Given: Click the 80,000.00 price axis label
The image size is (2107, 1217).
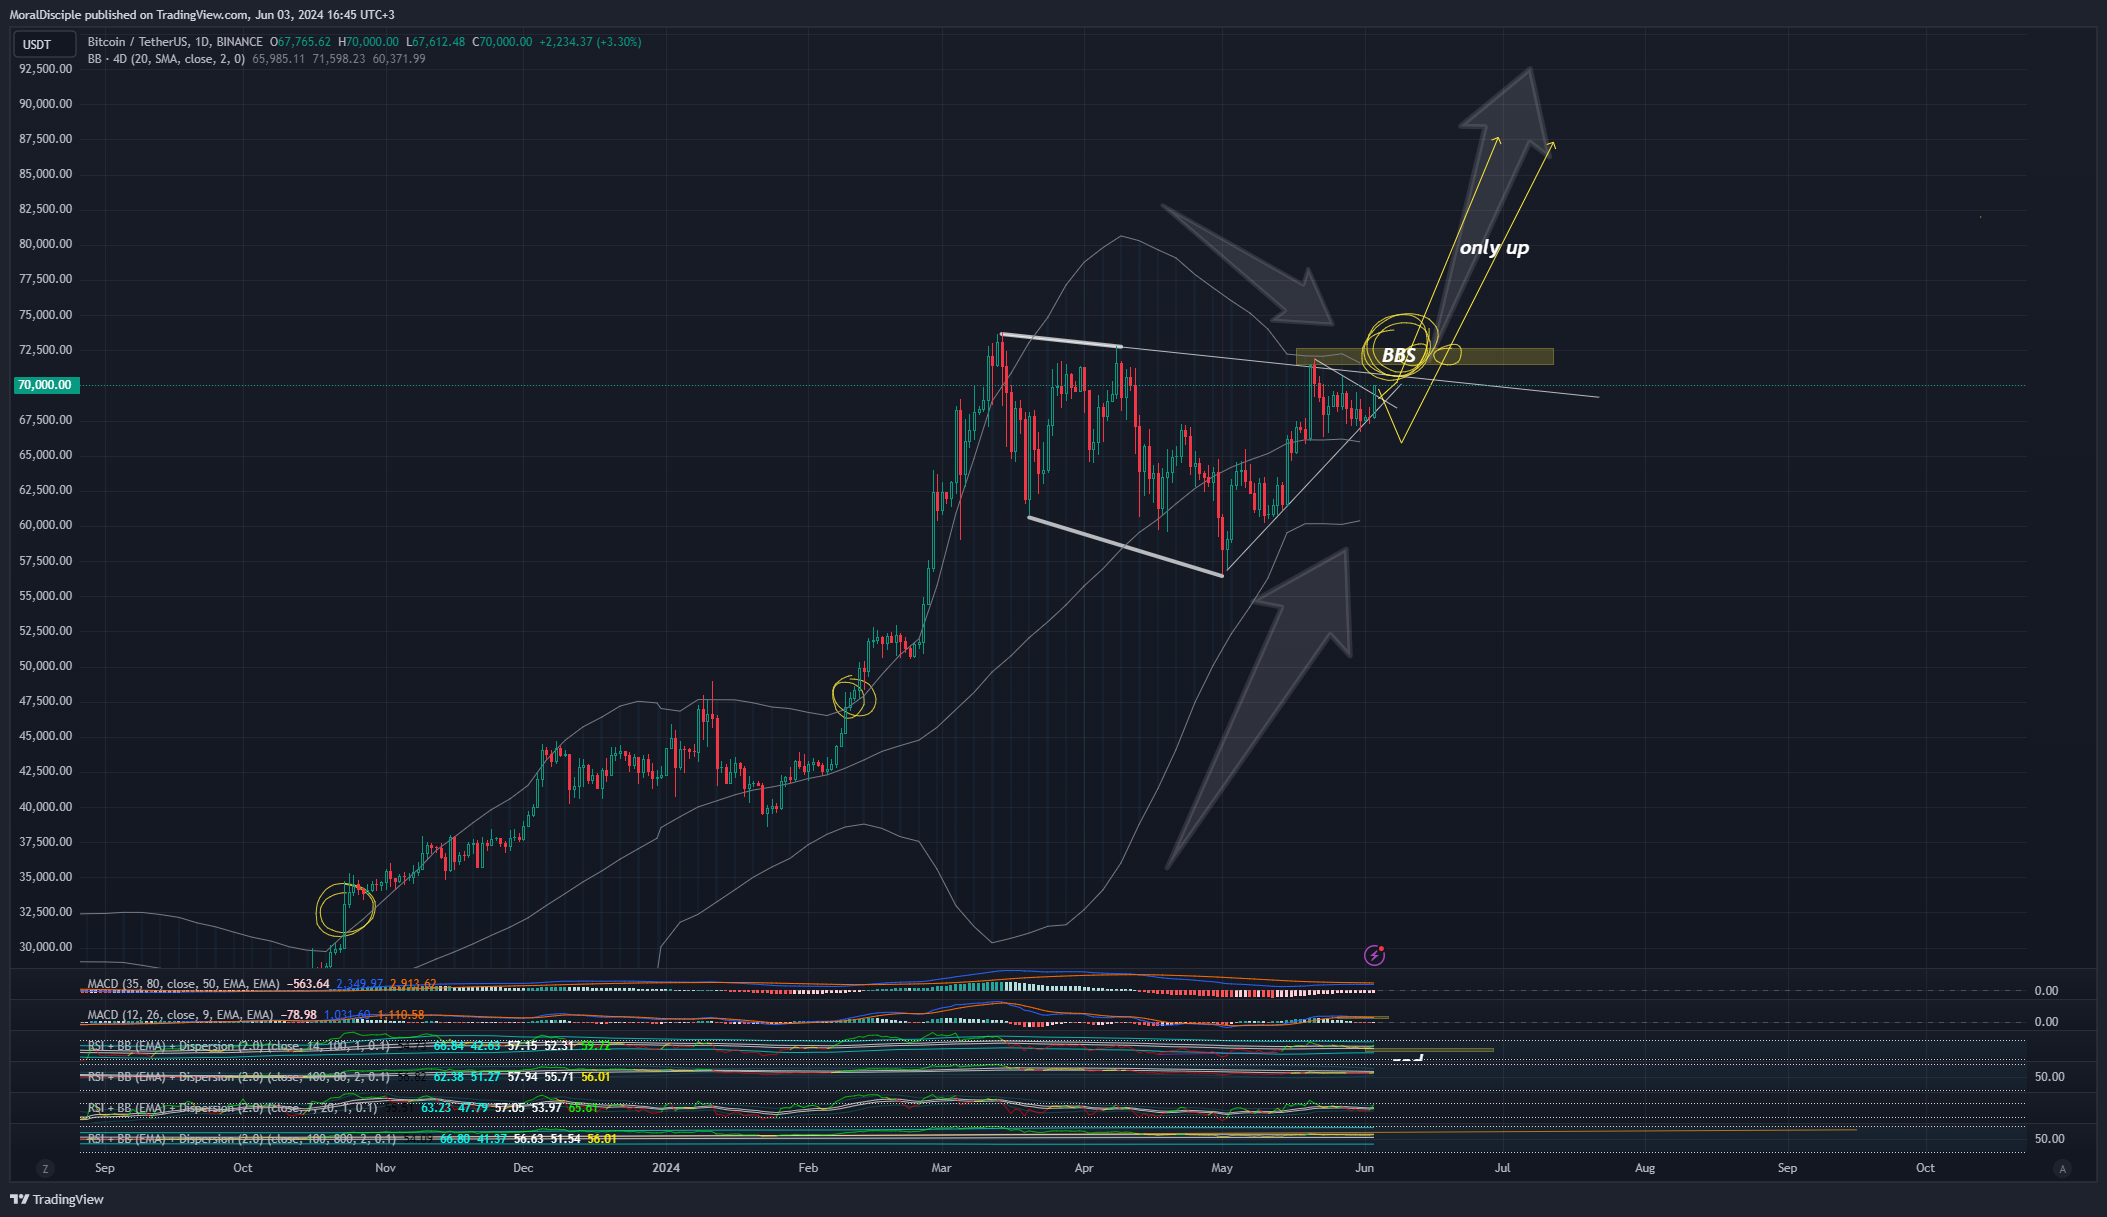Looking at the screenshot, I should (x=46, y=244).
